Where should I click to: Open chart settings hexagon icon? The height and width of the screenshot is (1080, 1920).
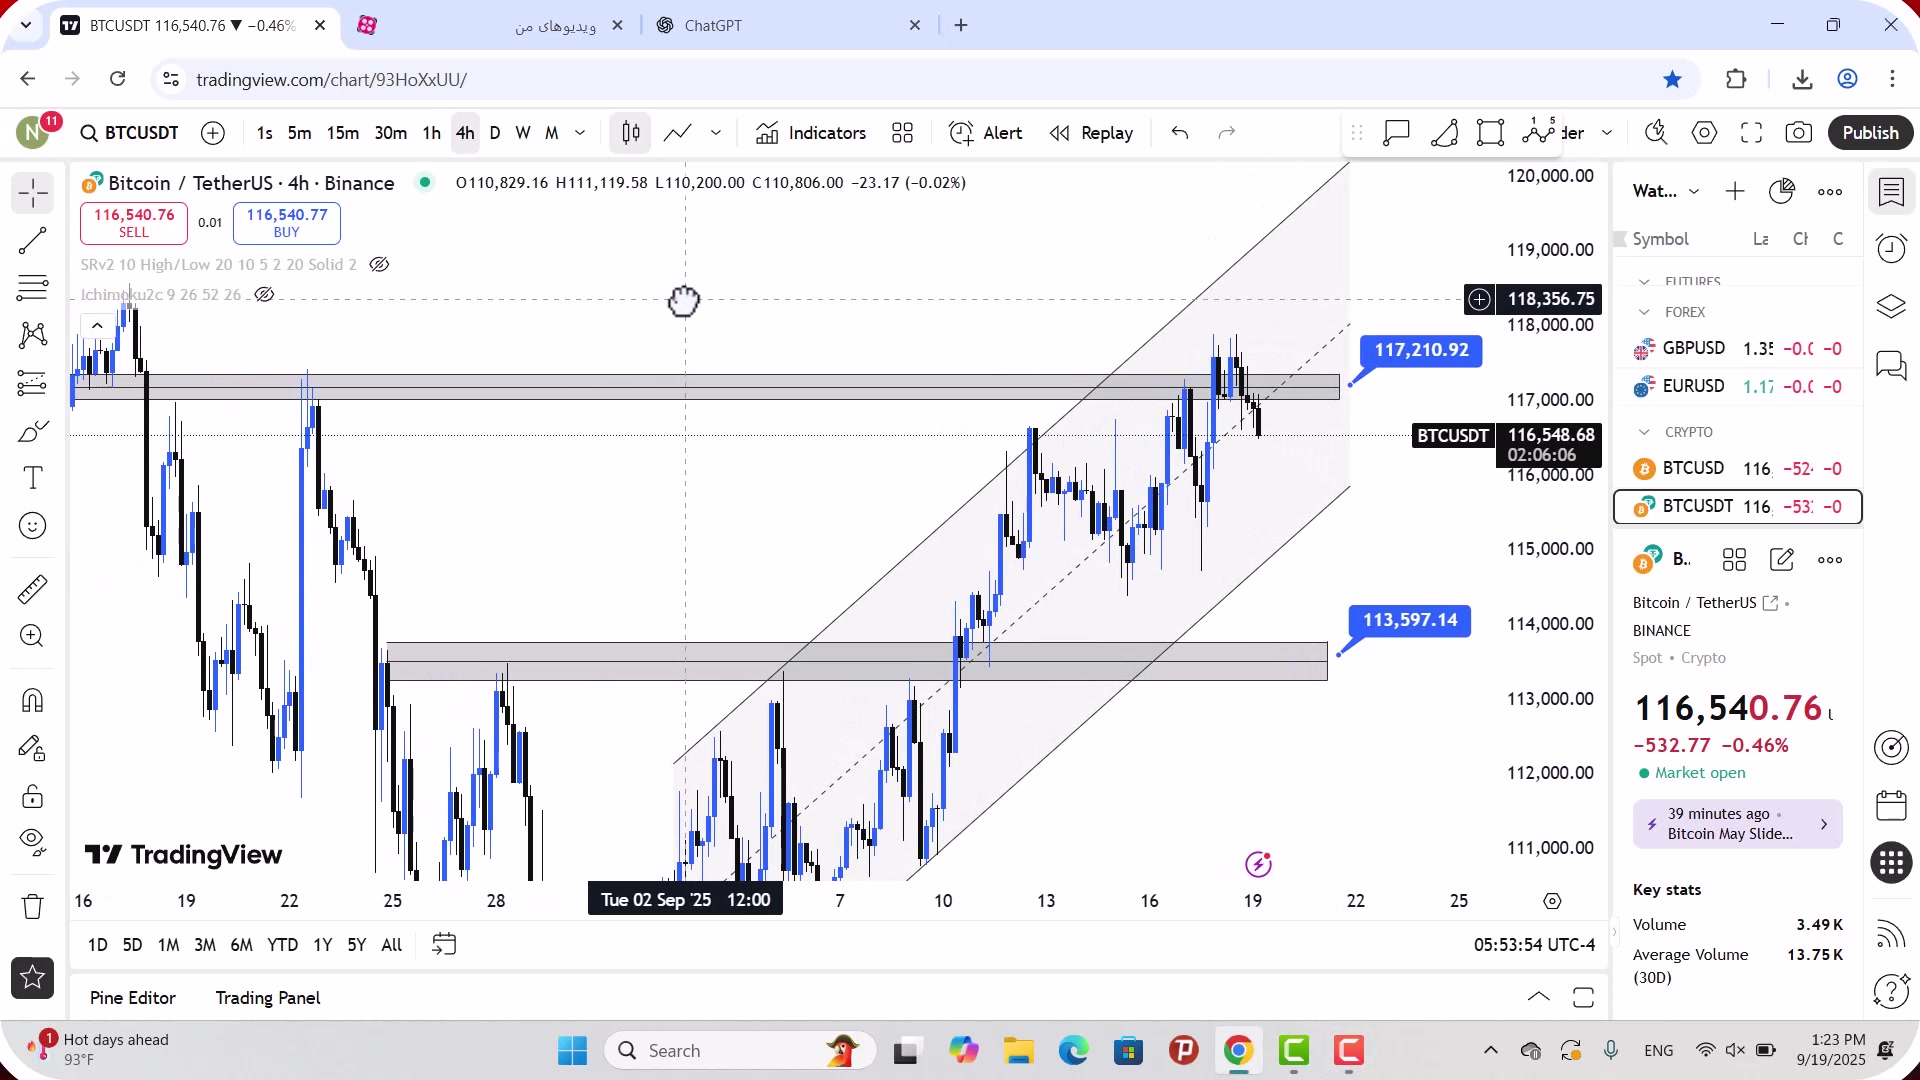pos(1705,133)
